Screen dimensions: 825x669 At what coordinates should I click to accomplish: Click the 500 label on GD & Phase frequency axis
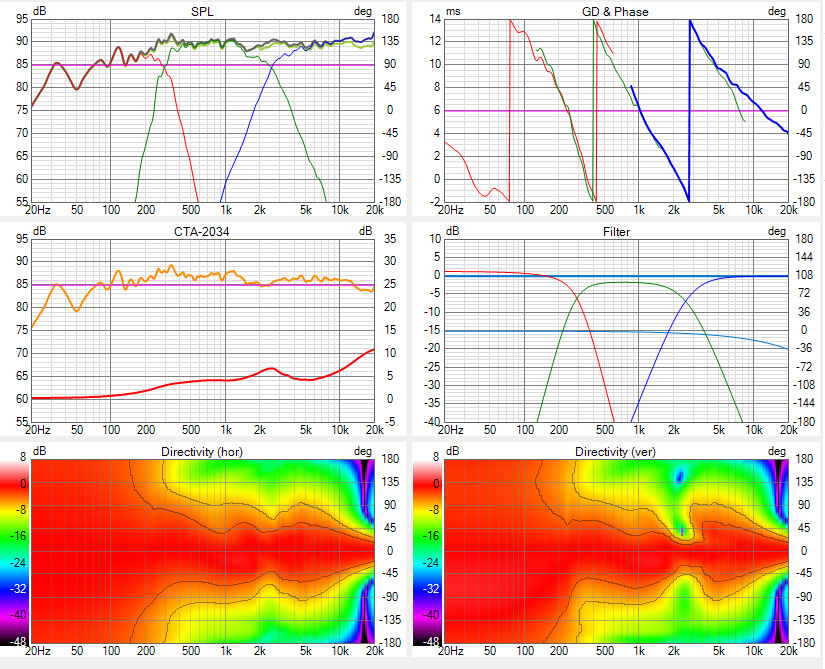coord(605,210)
